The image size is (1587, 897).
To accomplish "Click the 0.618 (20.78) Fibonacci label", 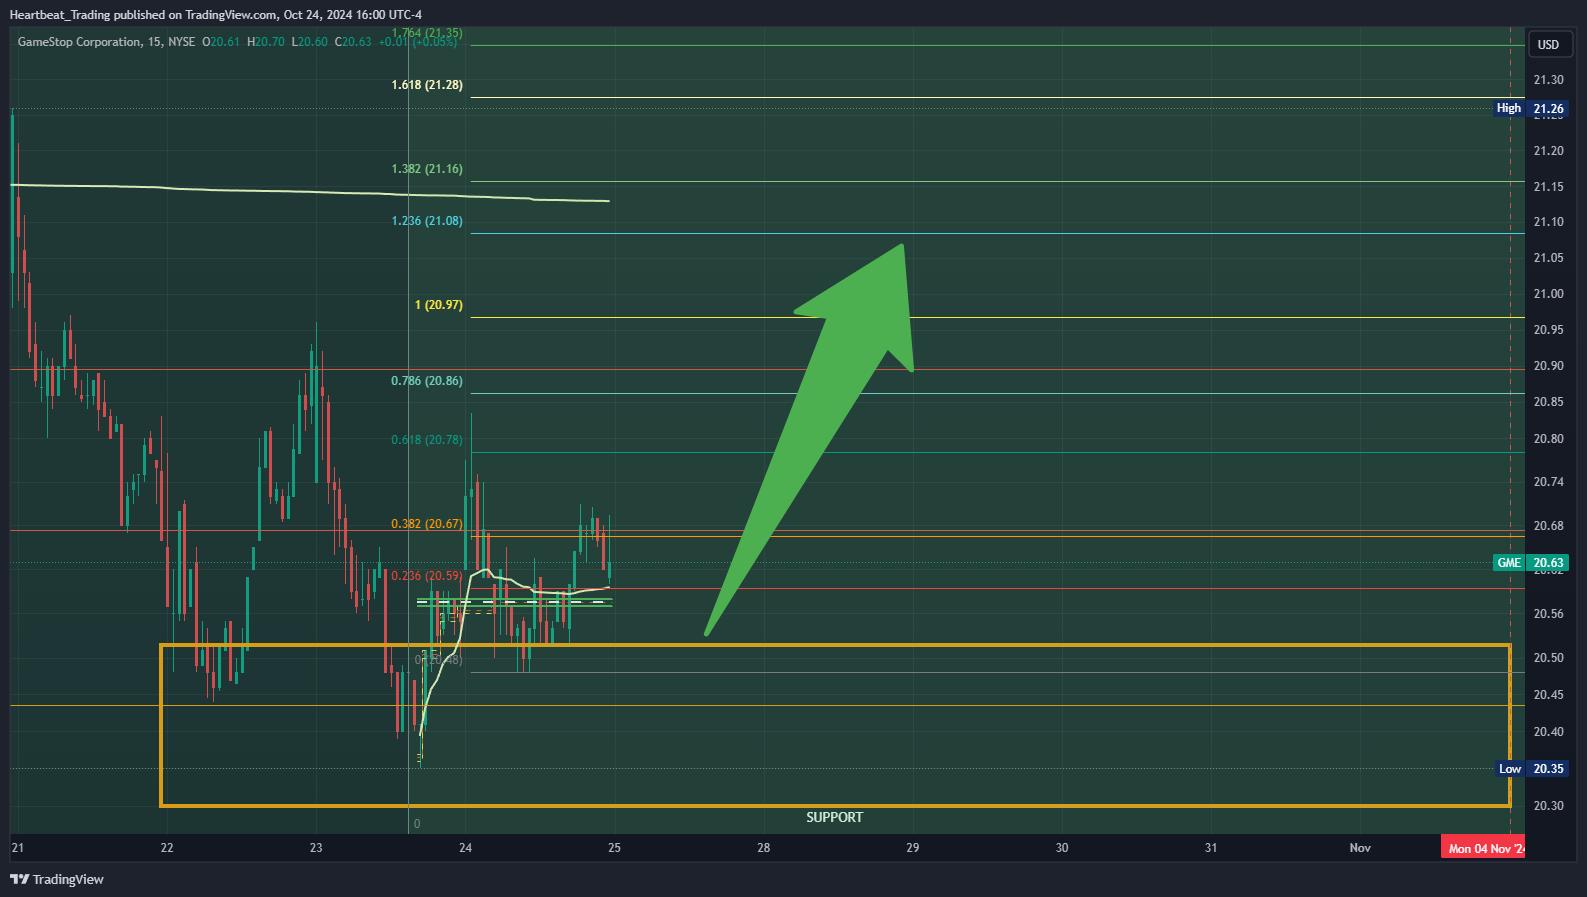I will pos(427,440).
